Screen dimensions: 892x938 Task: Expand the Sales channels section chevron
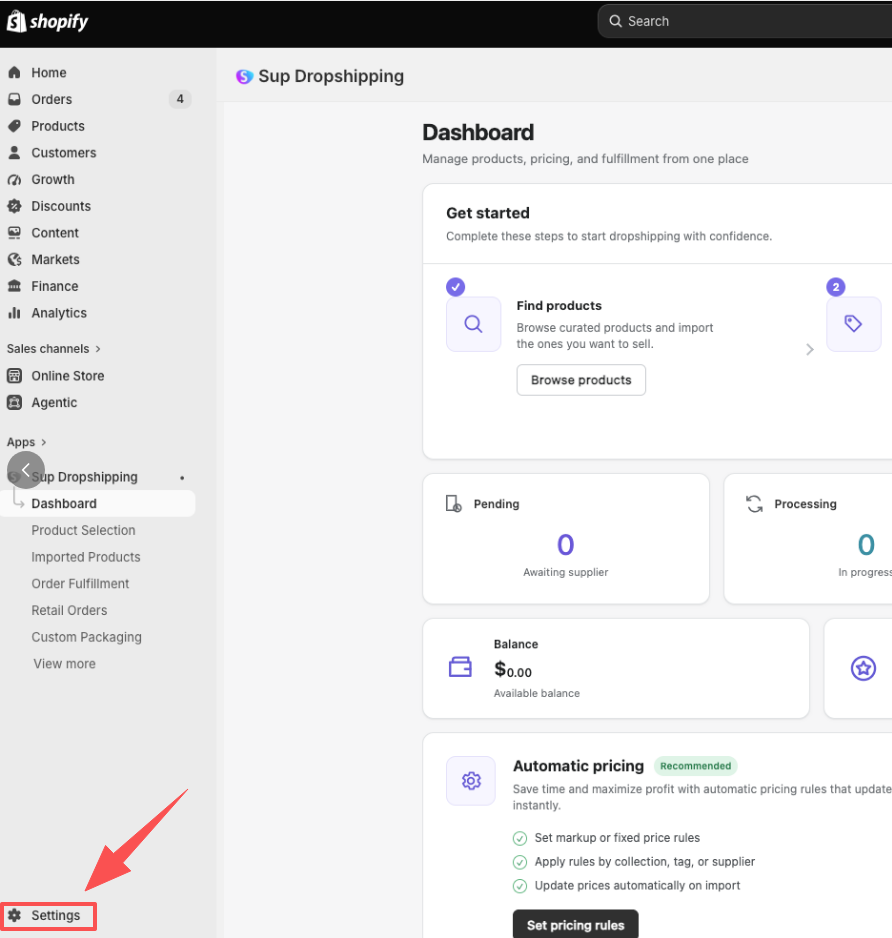pyautogui.click(x=98, y=349)
